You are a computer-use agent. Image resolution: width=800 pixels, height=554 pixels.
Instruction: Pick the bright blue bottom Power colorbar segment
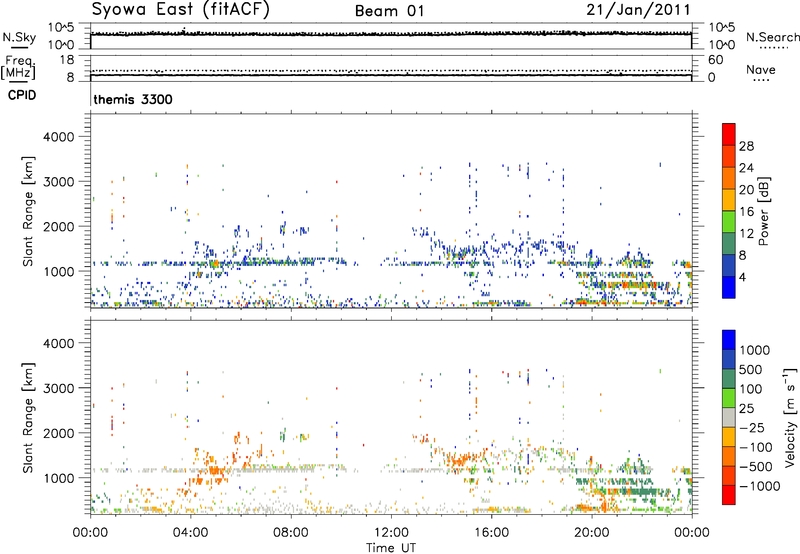pyautogui.click(x=729, y=287)
